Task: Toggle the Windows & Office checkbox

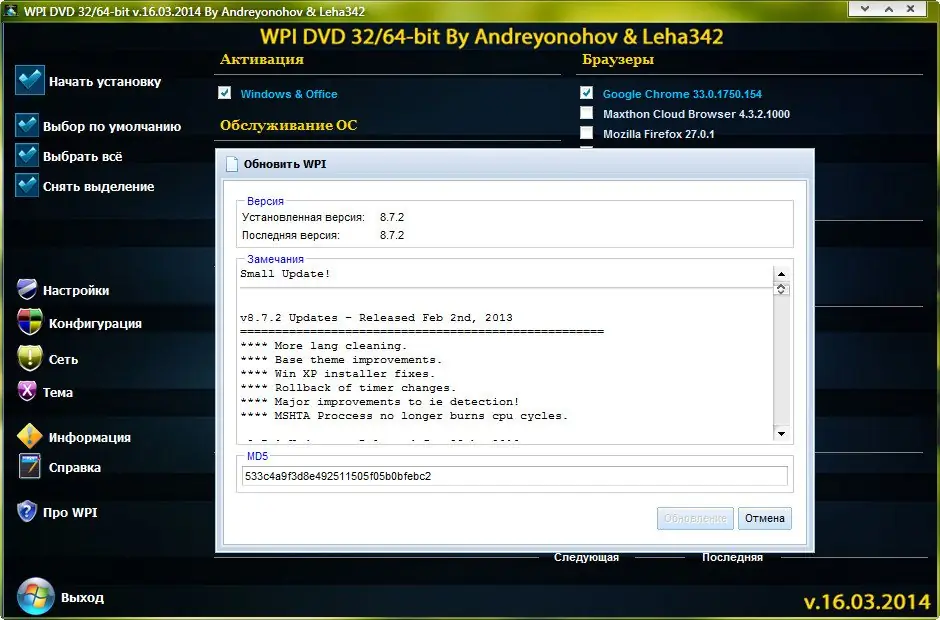Action: coord(225,92)
